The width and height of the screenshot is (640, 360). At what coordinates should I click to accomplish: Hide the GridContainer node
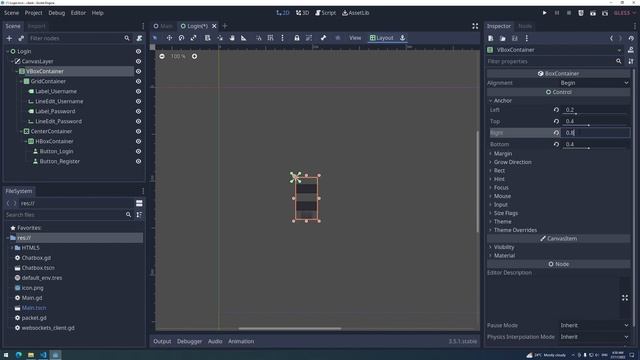[x=138, y=81]
